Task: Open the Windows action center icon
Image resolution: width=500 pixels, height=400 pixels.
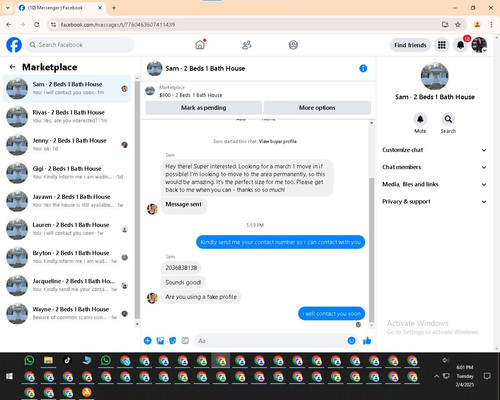Action: [x=487, y=376]
